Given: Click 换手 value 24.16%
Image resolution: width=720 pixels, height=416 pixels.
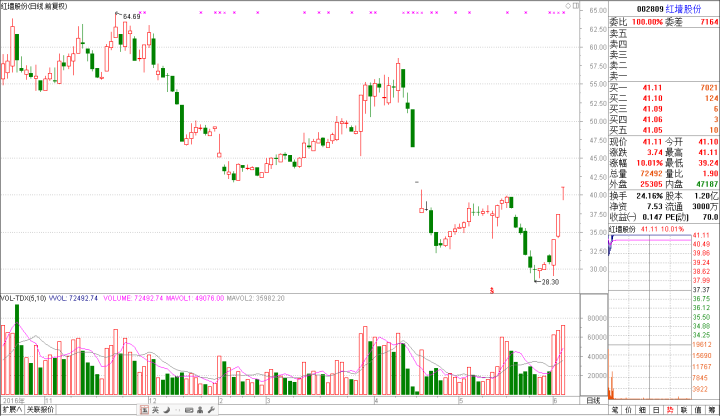Looking at the screenshot, I should click(x=649, y=196).
